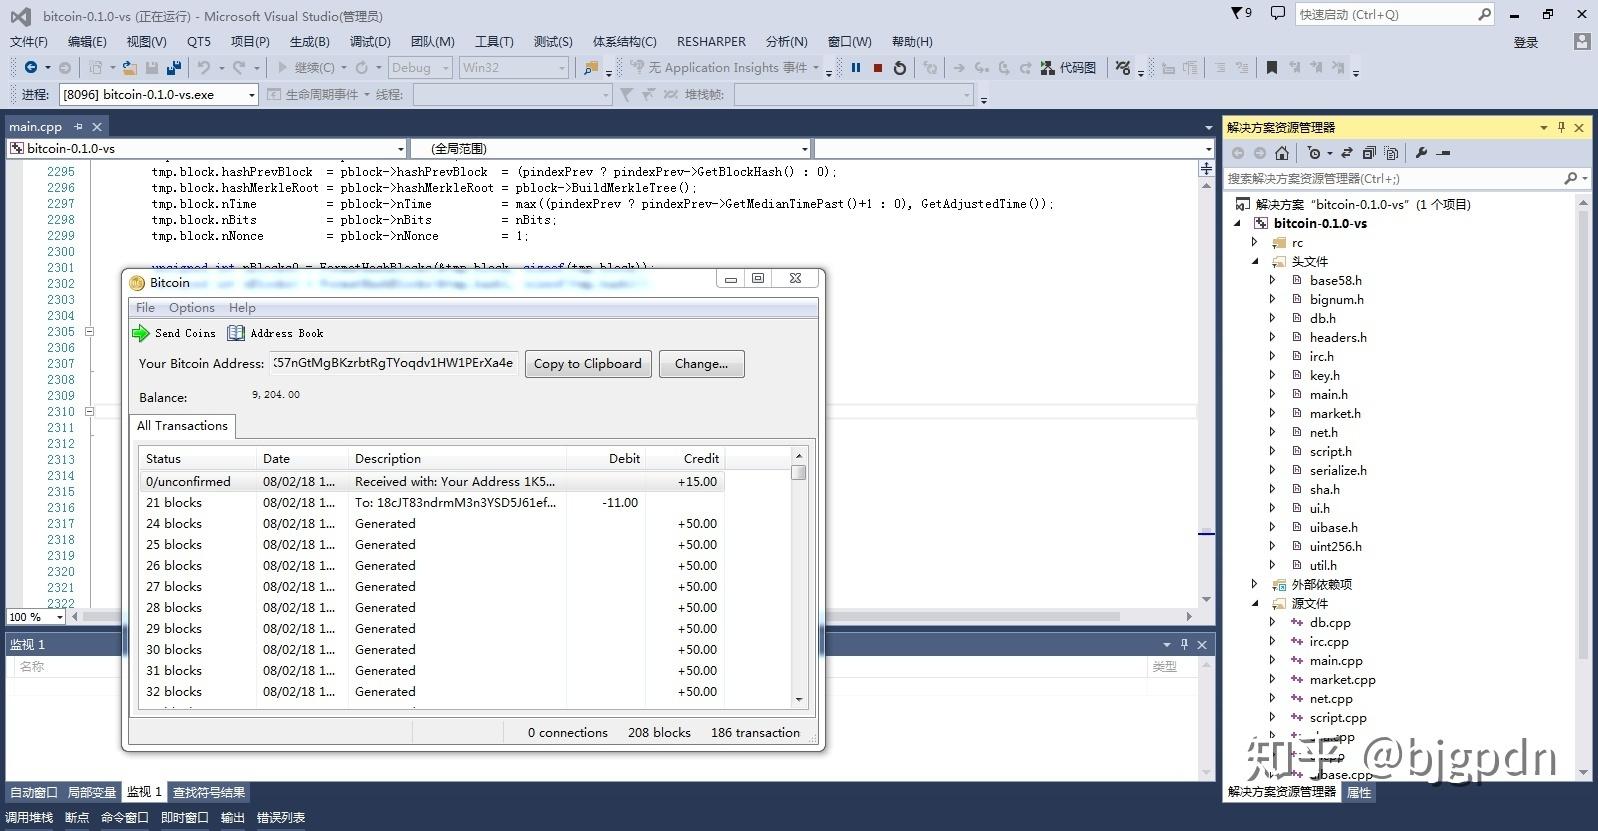The image size is (1598, 831).
Task: Restart the debug session icon
Action: [x=900, y=68]
